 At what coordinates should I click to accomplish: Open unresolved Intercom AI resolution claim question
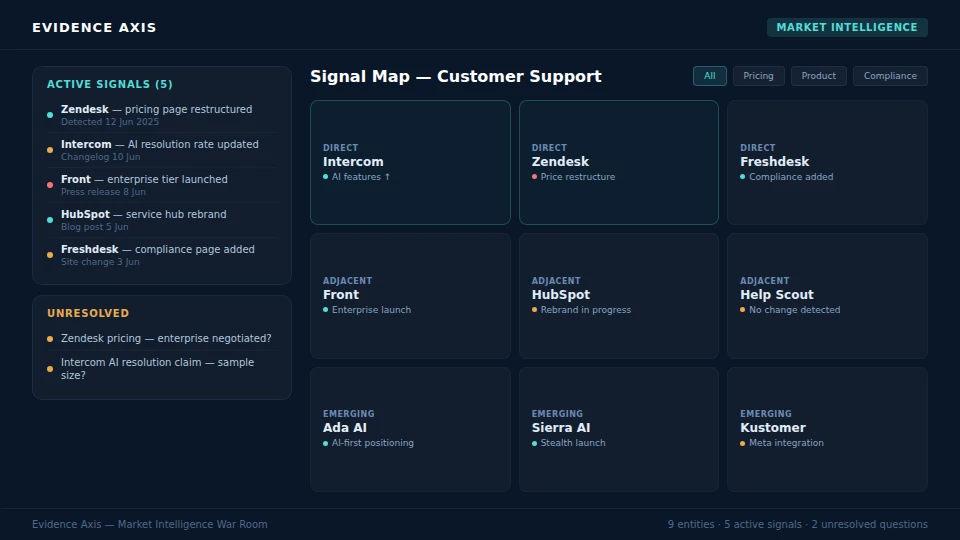162,369
